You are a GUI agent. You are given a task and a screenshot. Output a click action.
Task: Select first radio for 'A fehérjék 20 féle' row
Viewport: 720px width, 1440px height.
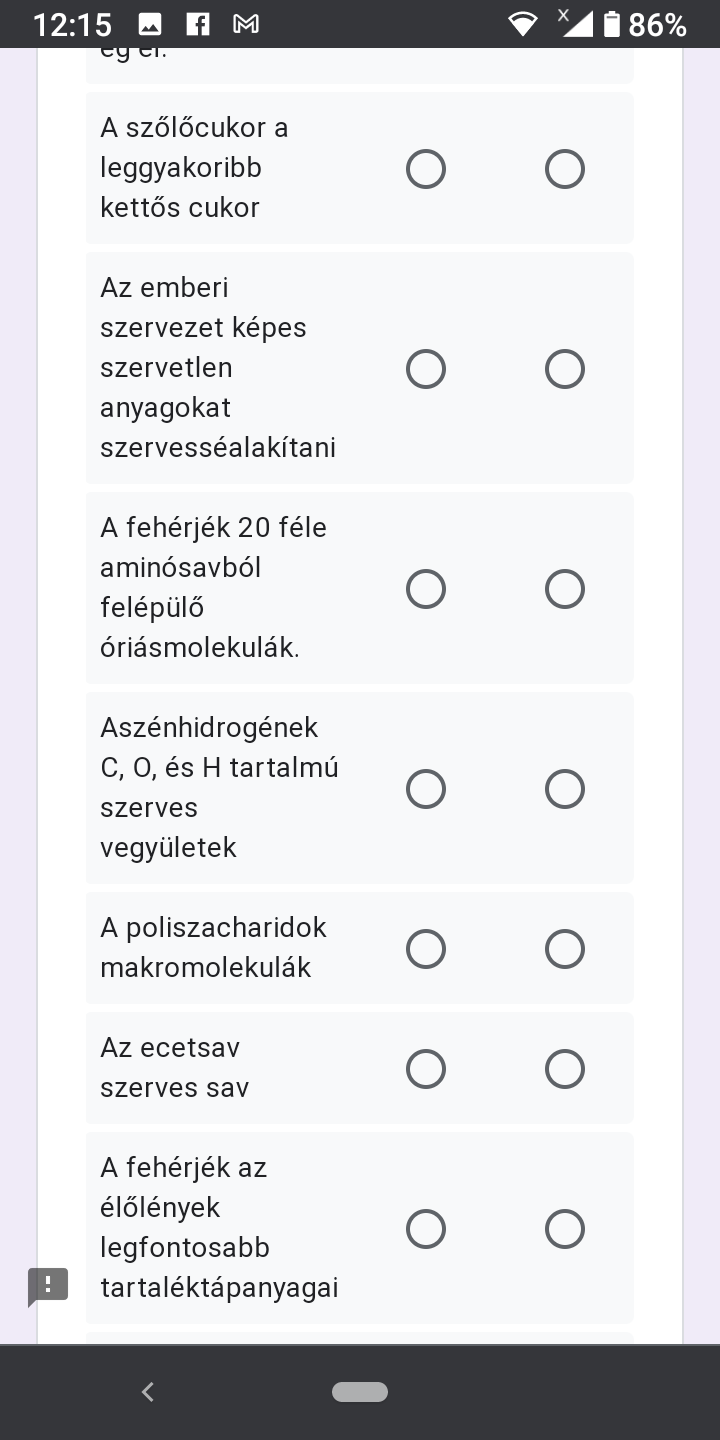pos(426,589)
